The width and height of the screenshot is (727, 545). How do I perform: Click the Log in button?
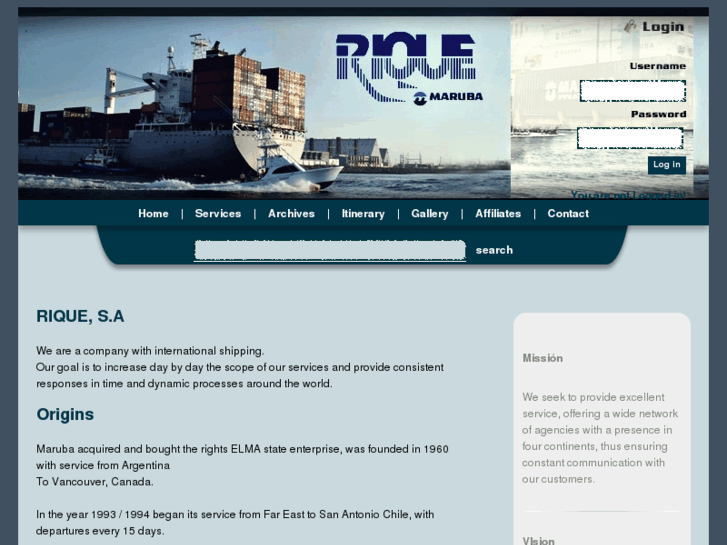[x=667, y=165]
